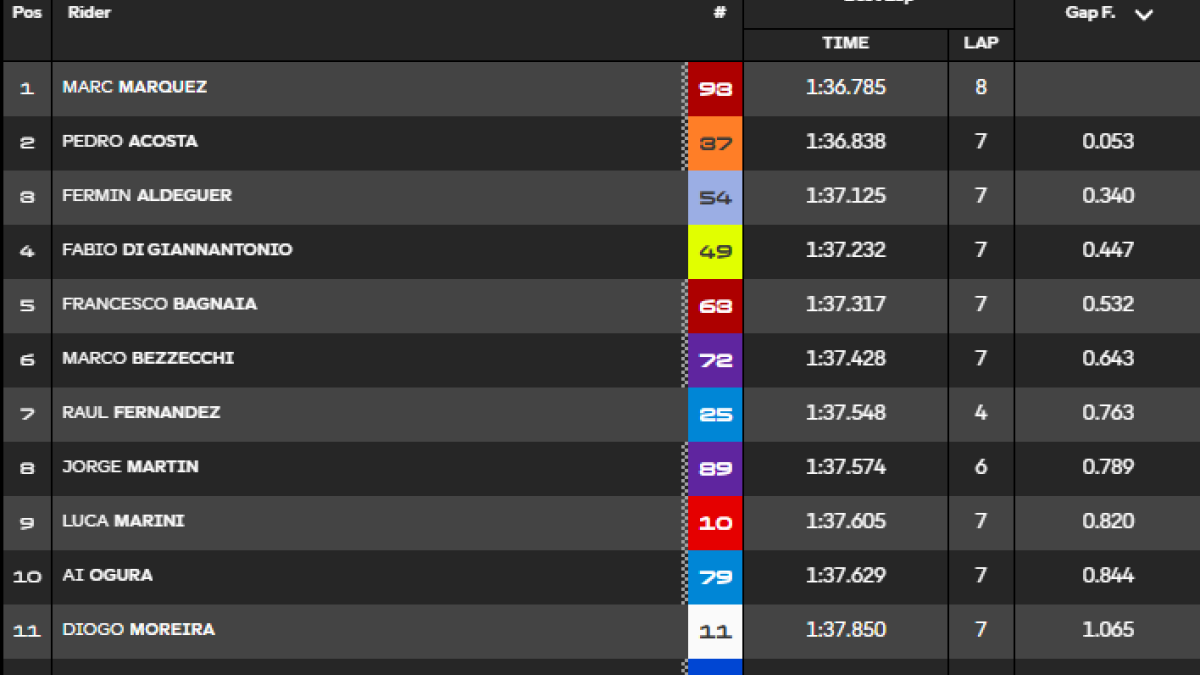The width and height of the screenshot is (1200, 675).
Task: Click the TIME column header
Action: point(846,43)
